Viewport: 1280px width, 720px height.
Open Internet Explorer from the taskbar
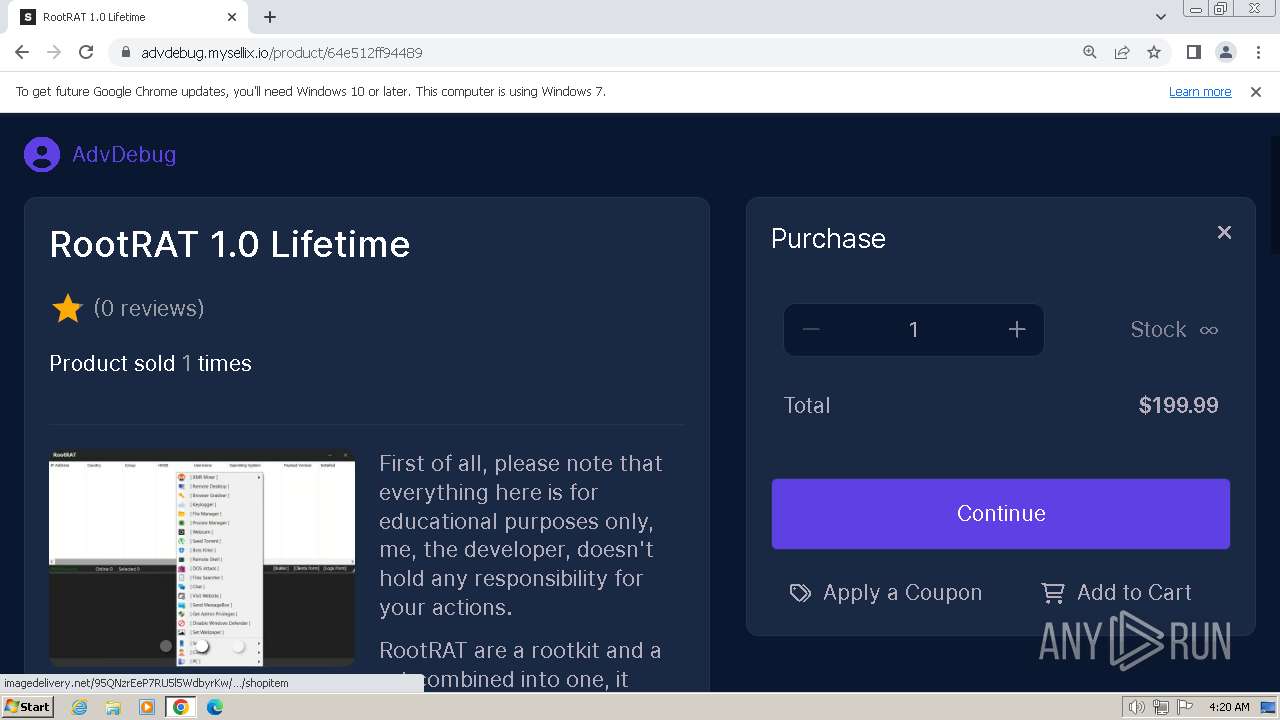(x=80, y=707)
